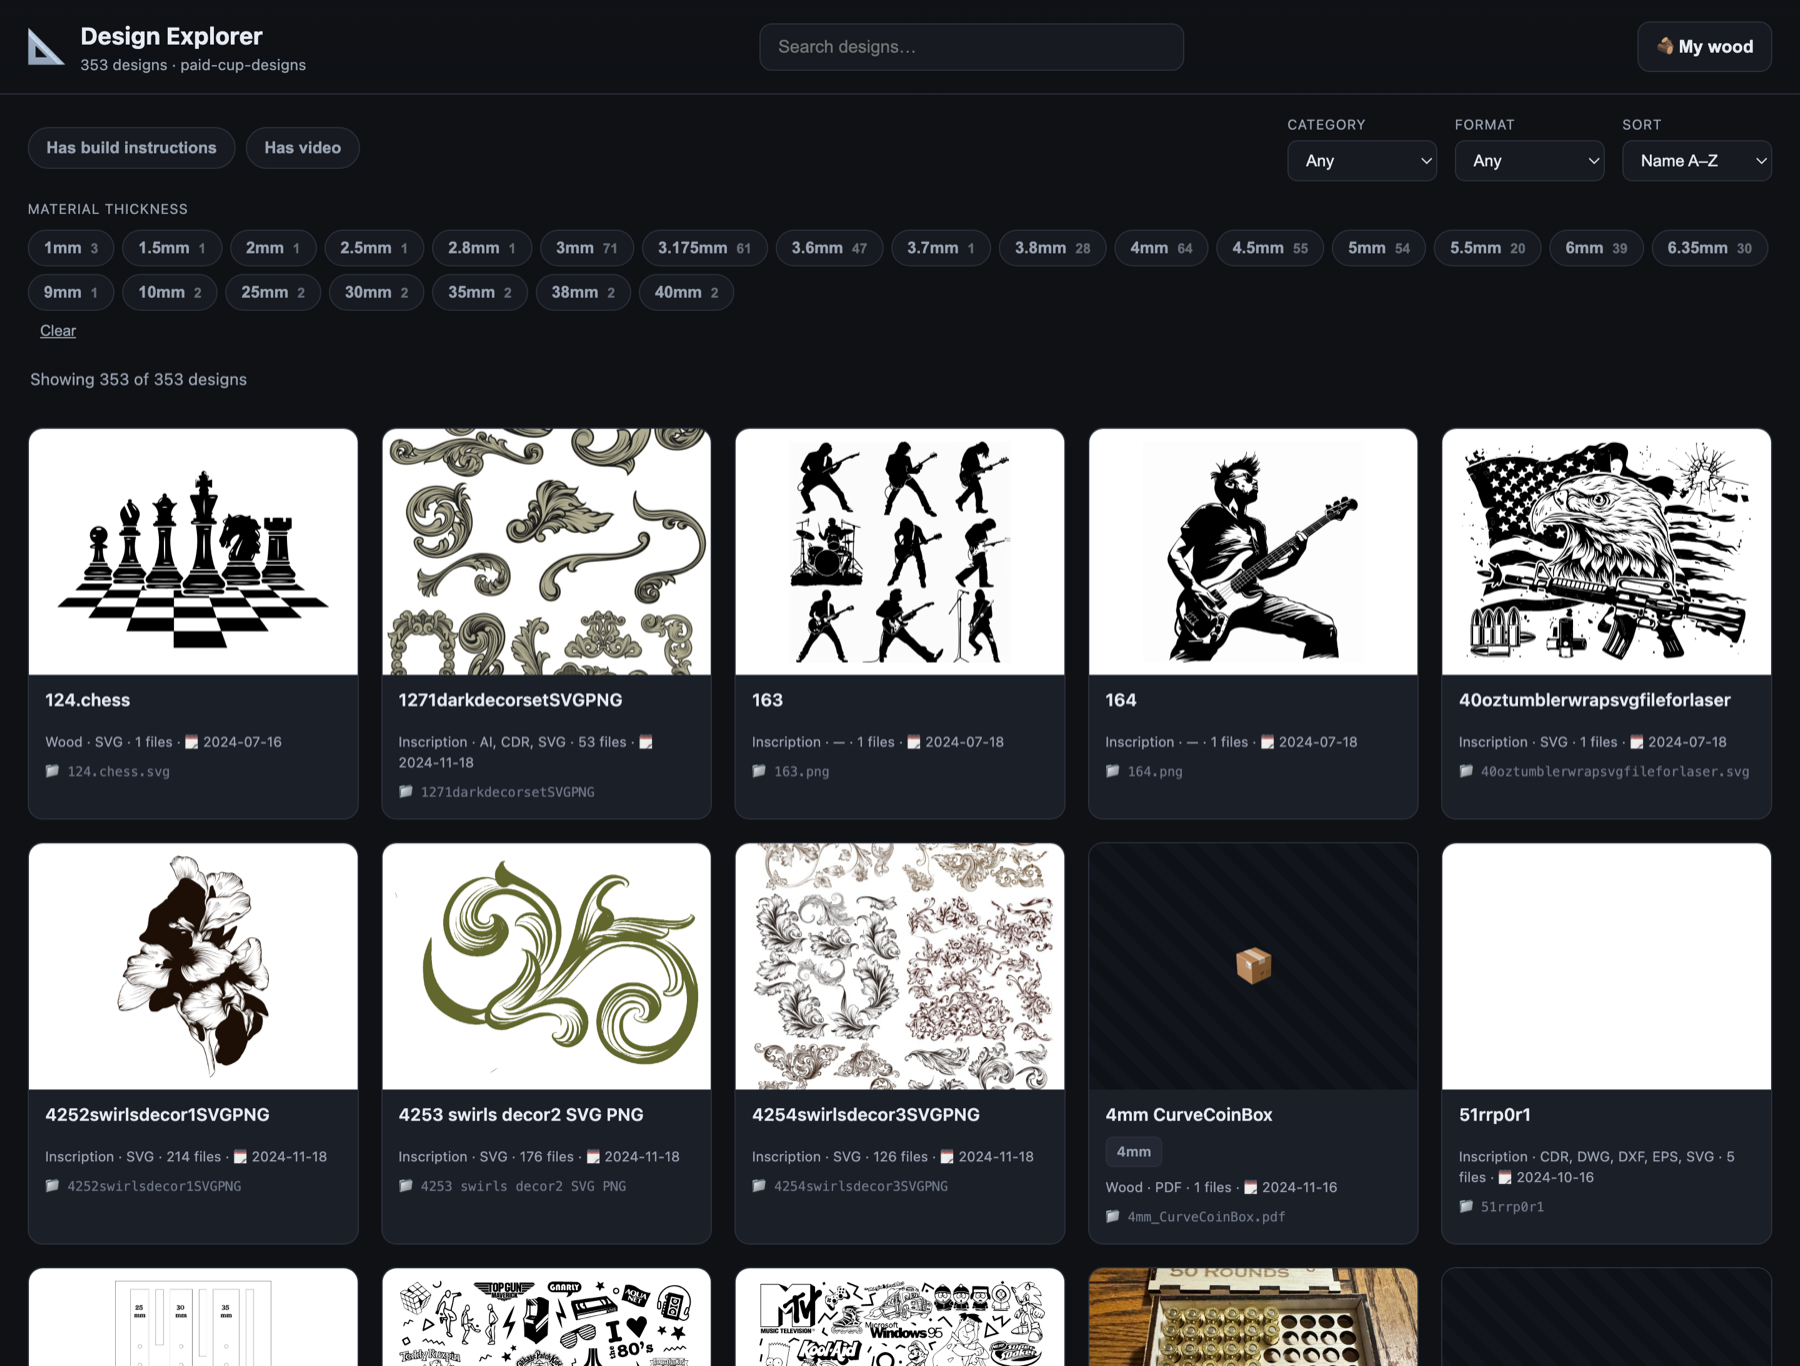The image size is (1800, 1366).
Task: Filter by 3.7mm material thickness
Action: pos(941,248)
